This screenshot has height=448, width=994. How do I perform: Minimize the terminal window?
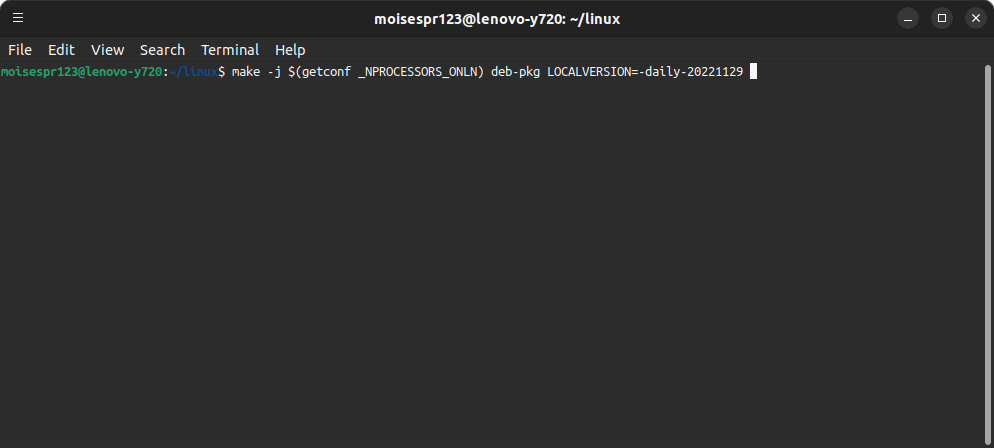pos(908,18)
